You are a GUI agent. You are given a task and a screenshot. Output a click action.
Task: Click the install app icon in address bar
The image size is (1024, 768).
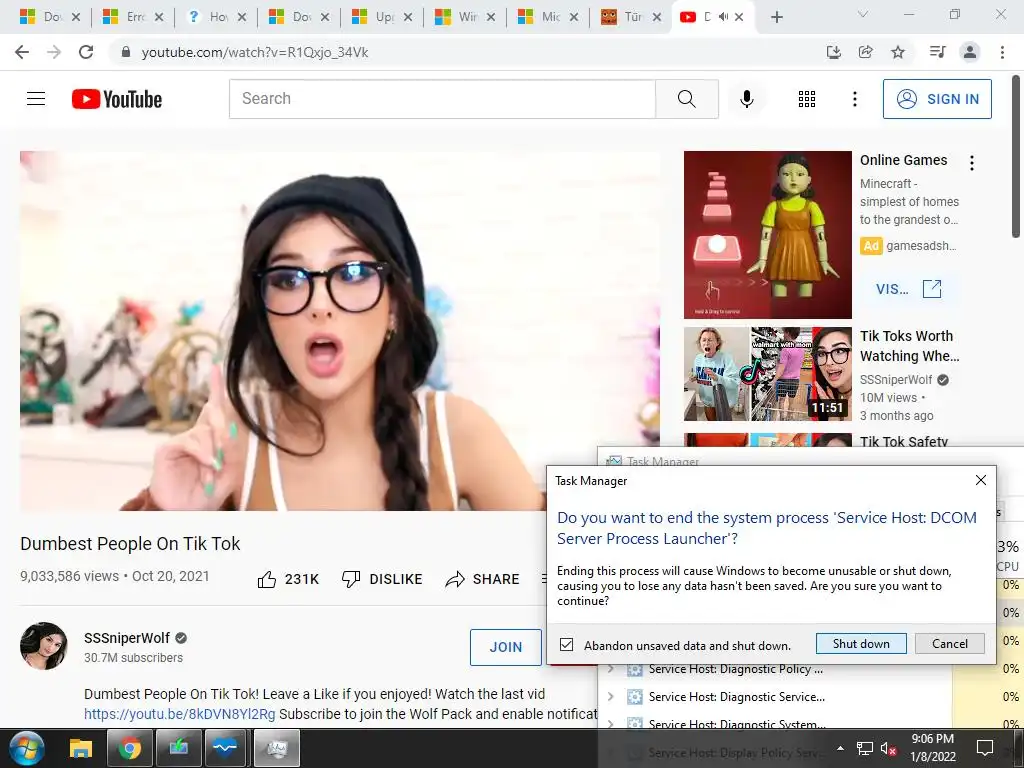pyautogui.click(x=833, y=52)
